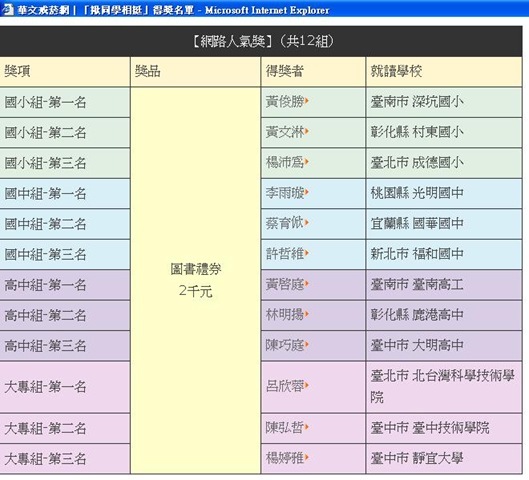
Task: Click the 獎項 column header
Action: pos(65,71)
